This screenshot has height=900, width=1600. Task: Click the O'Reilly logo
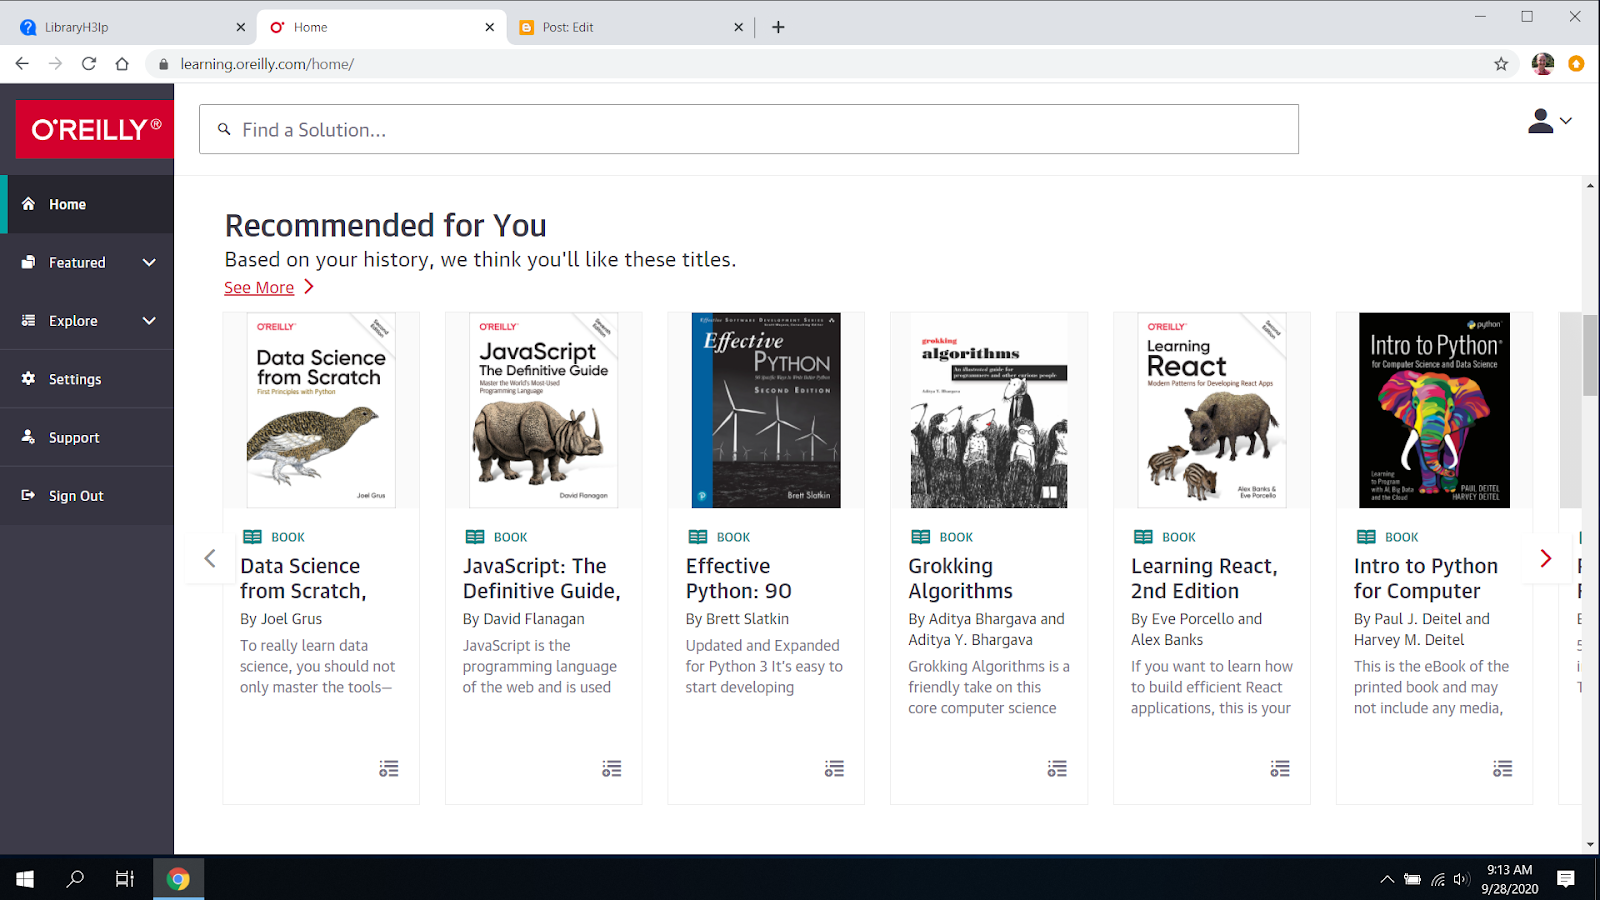pos(95,129)
